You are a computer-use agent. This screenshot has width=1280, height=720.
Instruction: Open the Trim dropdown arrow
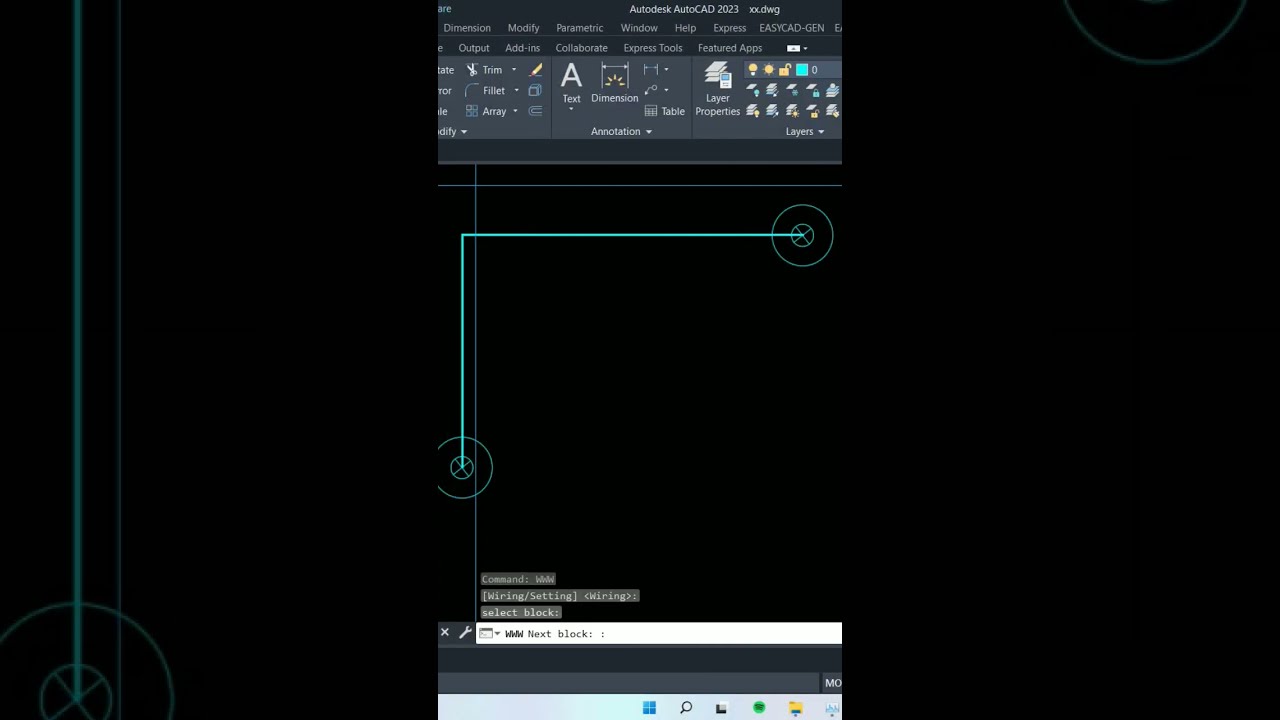pos(514,70)
